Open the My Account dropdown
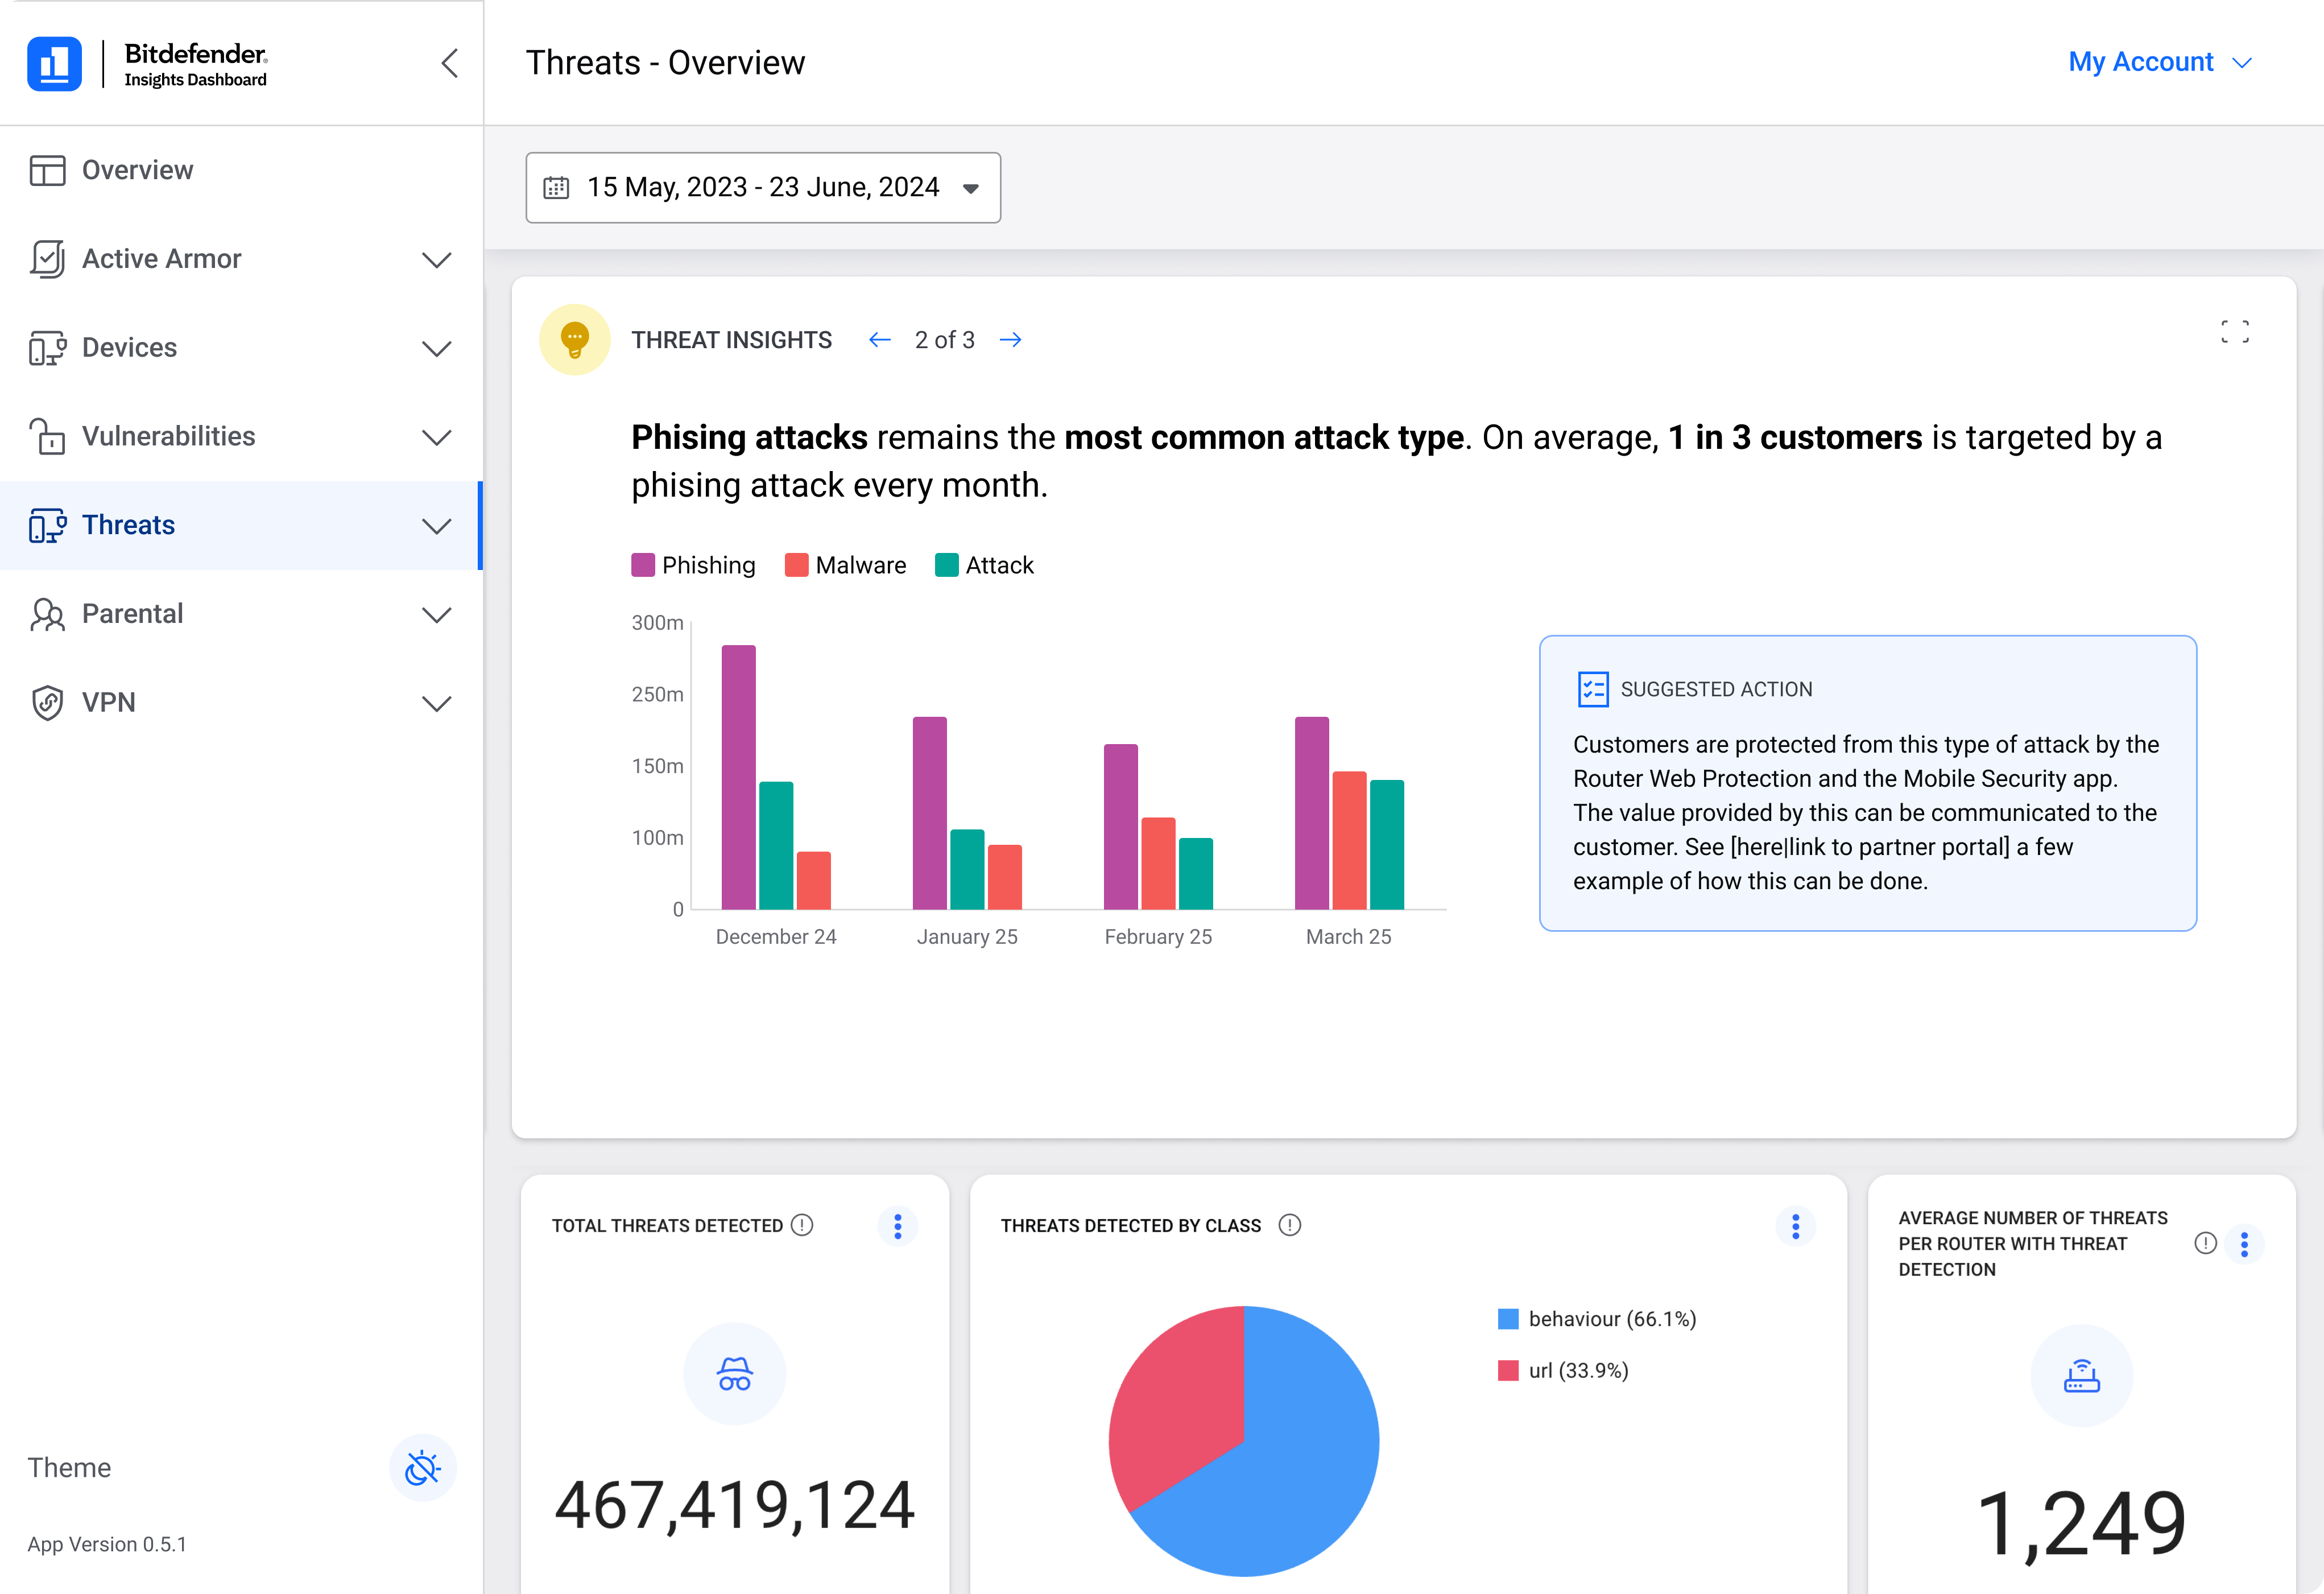The height and width of the screenshot is (1594, 2324). click(2160, 62)
